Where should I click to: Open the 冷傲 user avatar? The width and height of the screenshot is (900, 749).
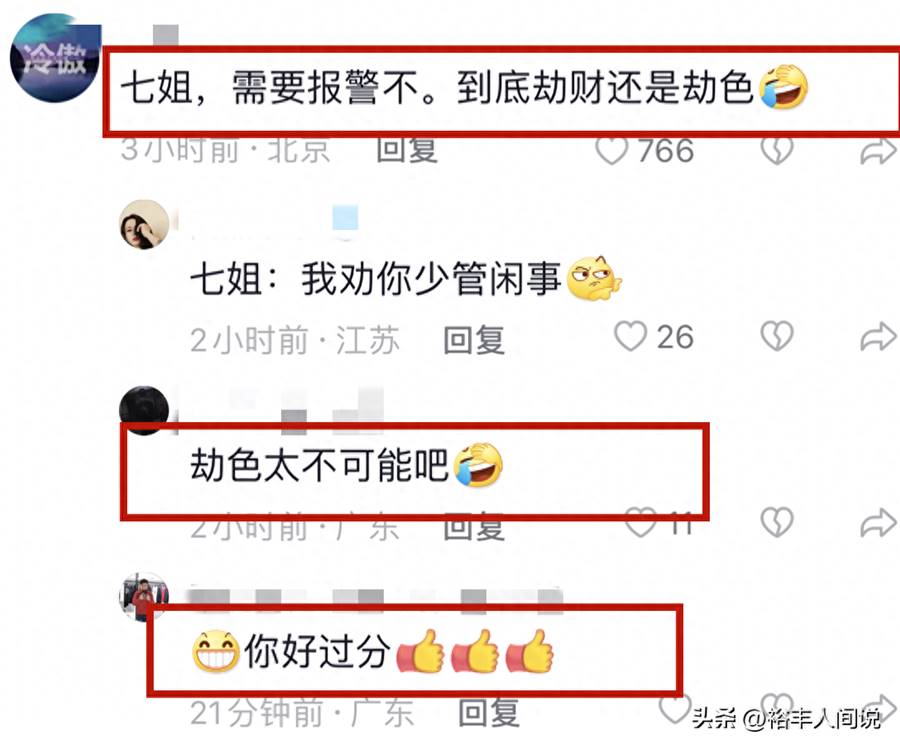[55, 59]
